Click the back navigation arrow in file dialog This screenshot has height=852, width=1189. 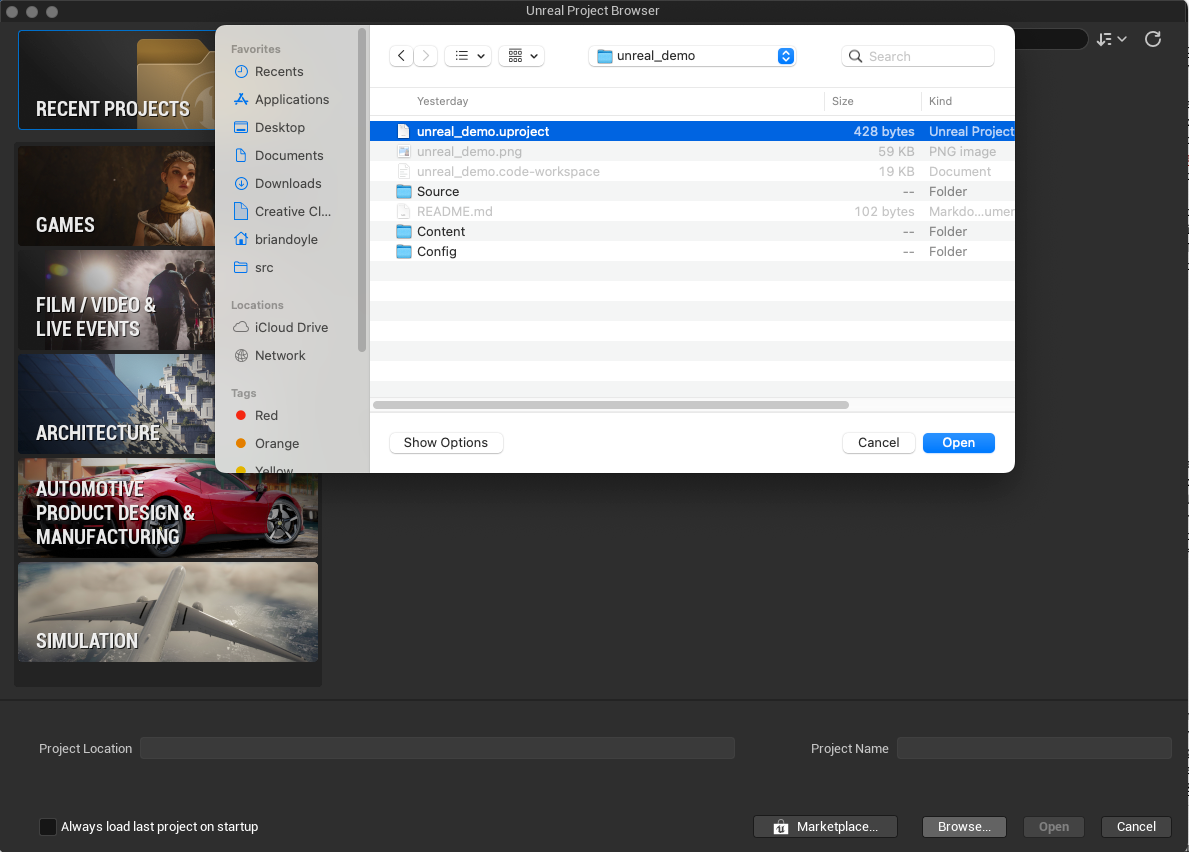coord(401,55)
